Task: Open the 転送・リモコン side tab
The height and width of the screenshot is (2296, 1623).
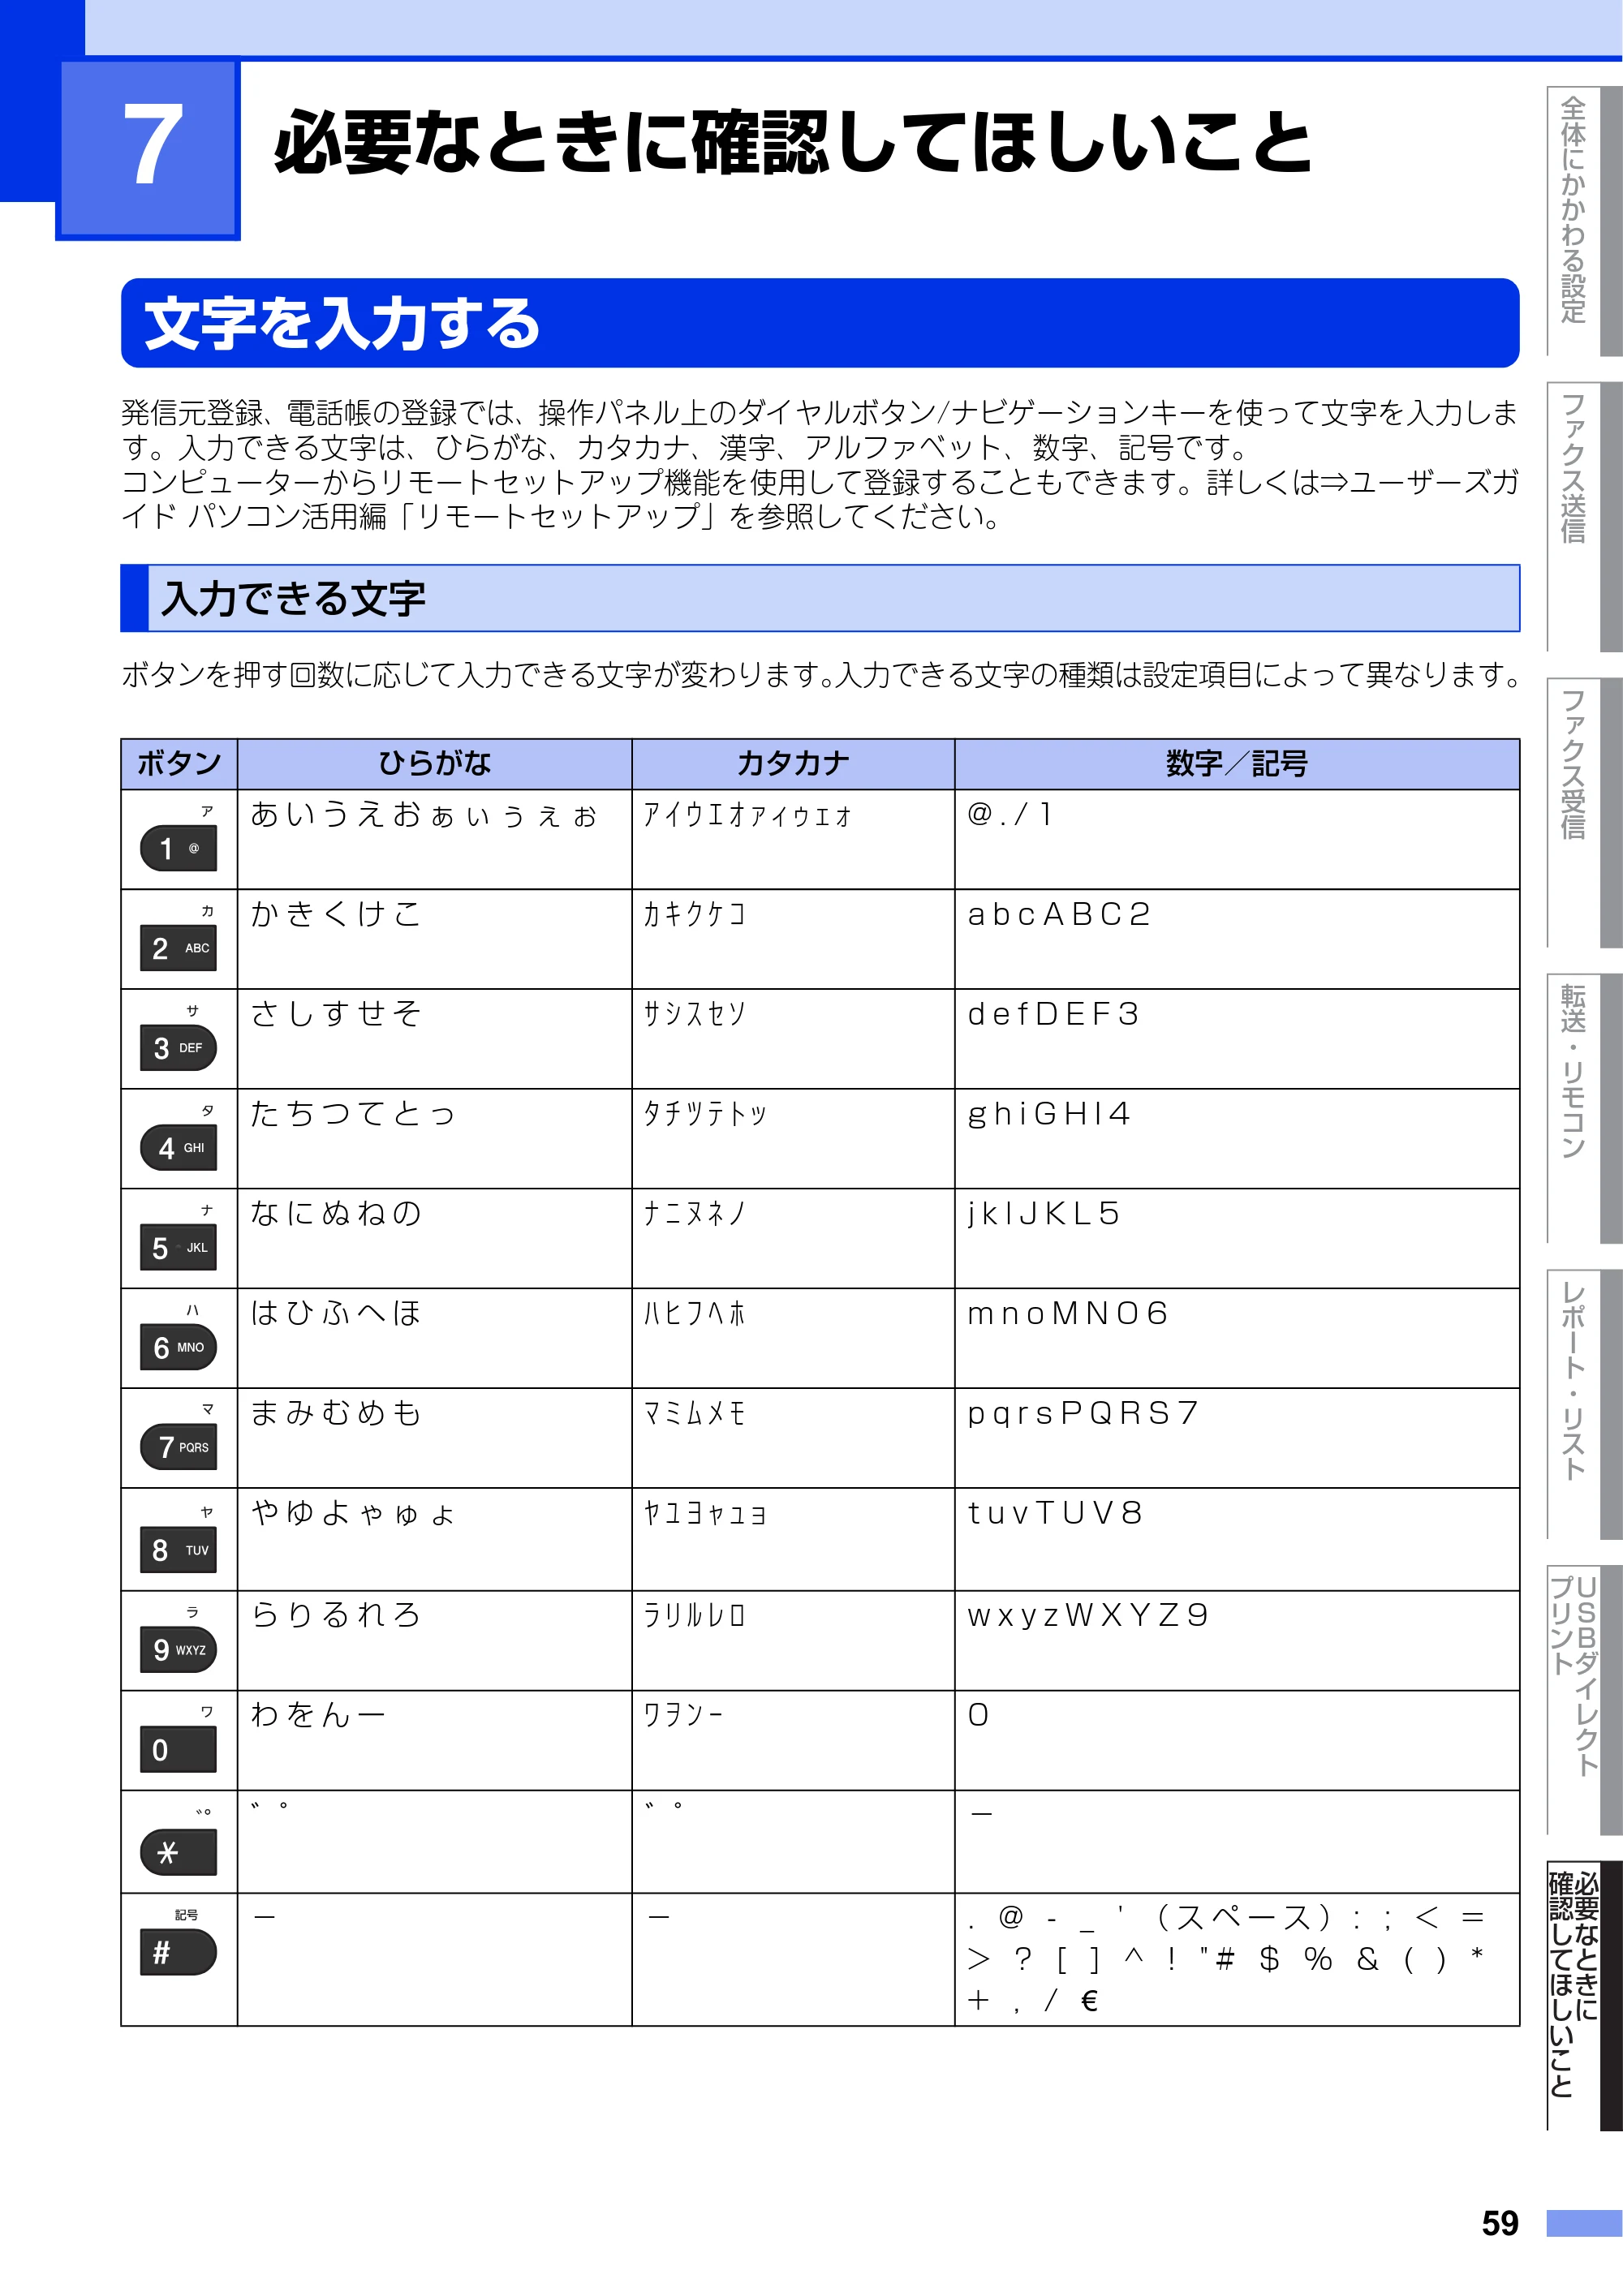Action: pos(1584,1109)
